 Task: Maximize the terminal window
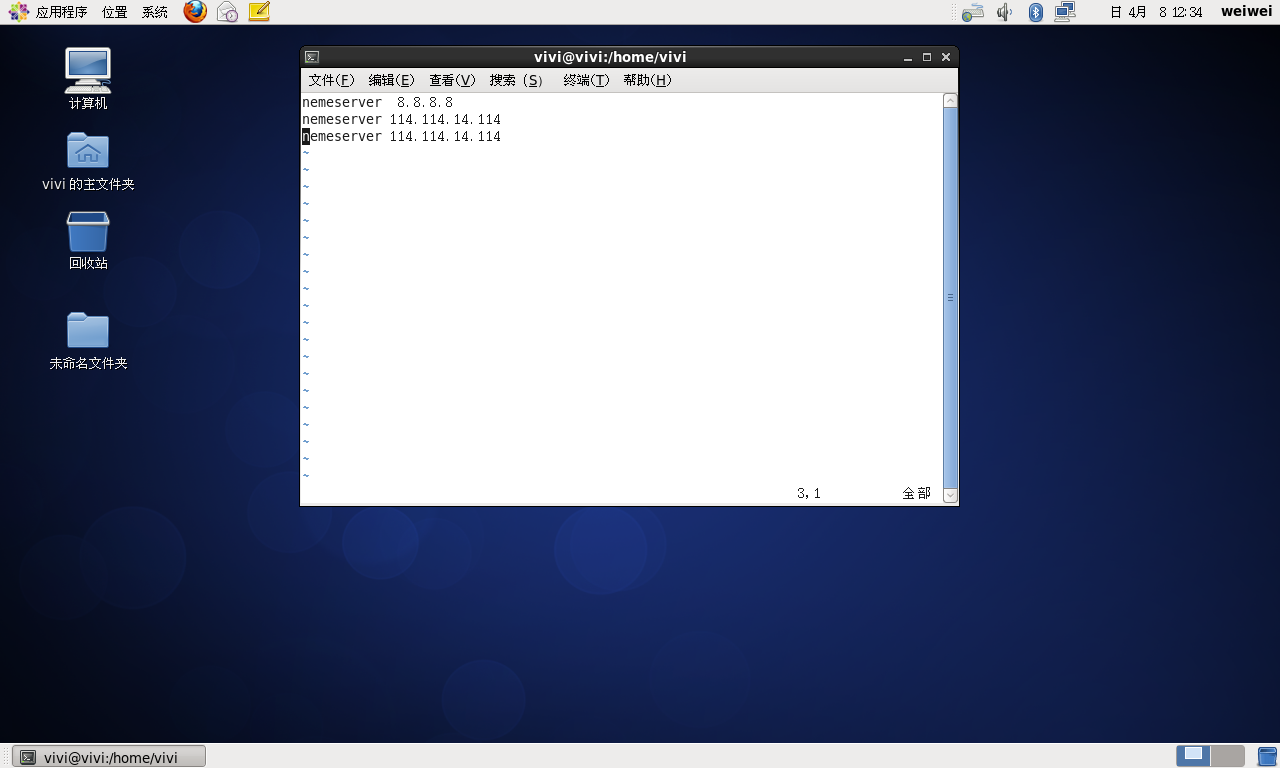tap(927, 57)
